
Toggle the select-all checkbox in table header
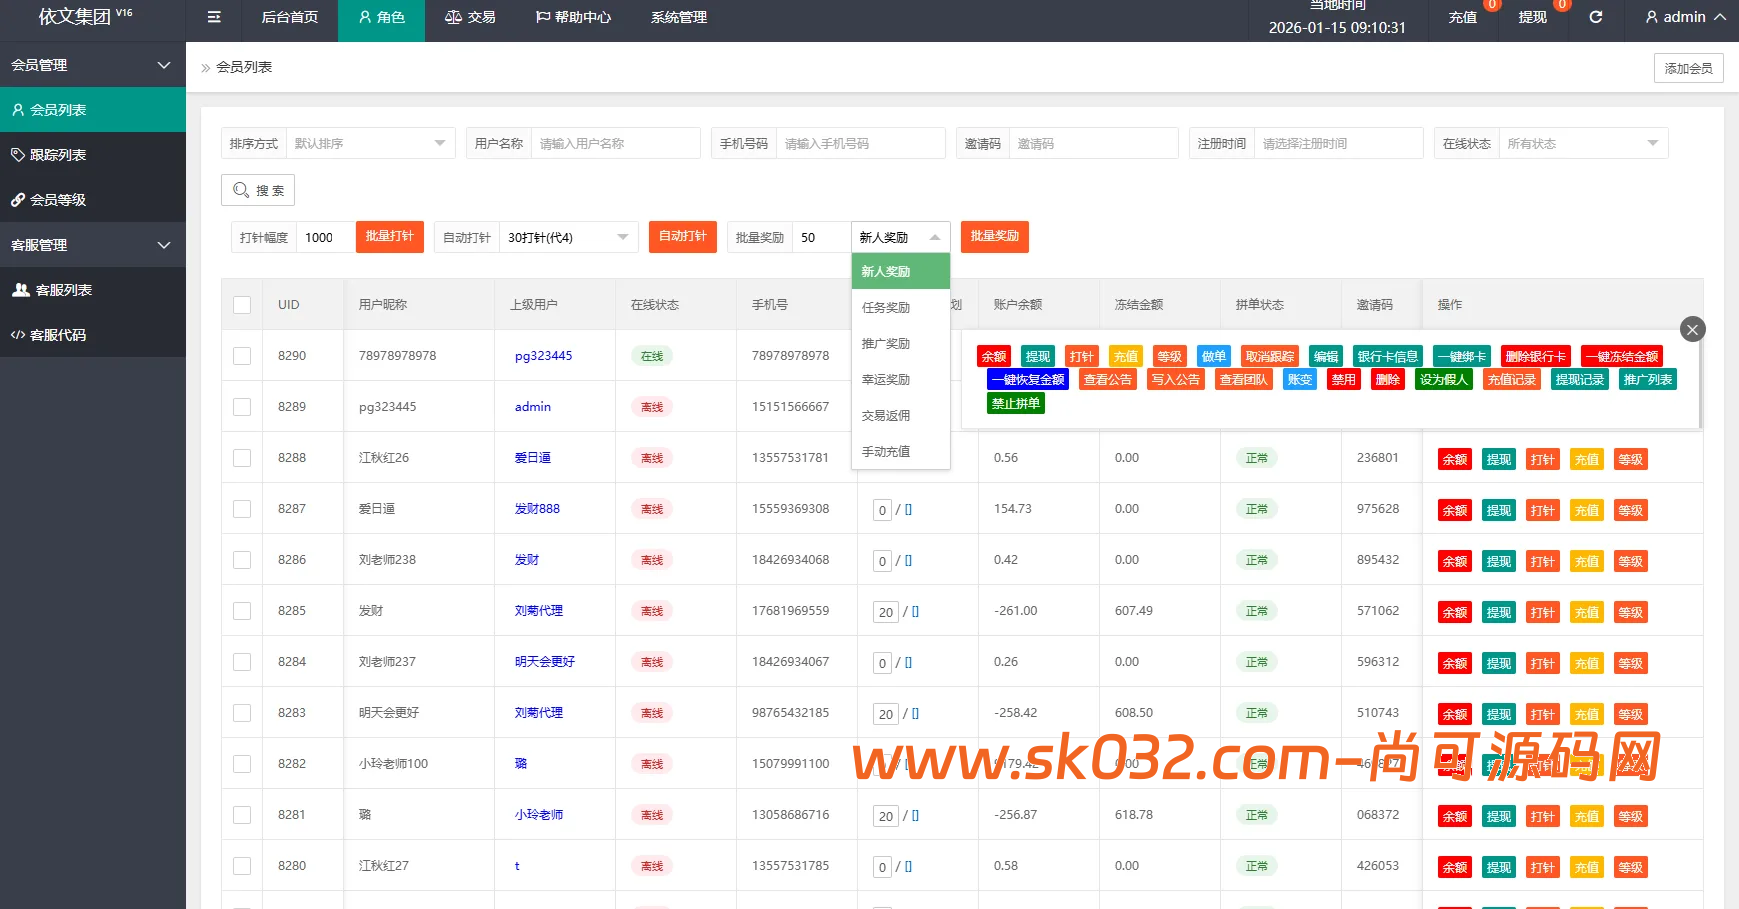(241, 304)
